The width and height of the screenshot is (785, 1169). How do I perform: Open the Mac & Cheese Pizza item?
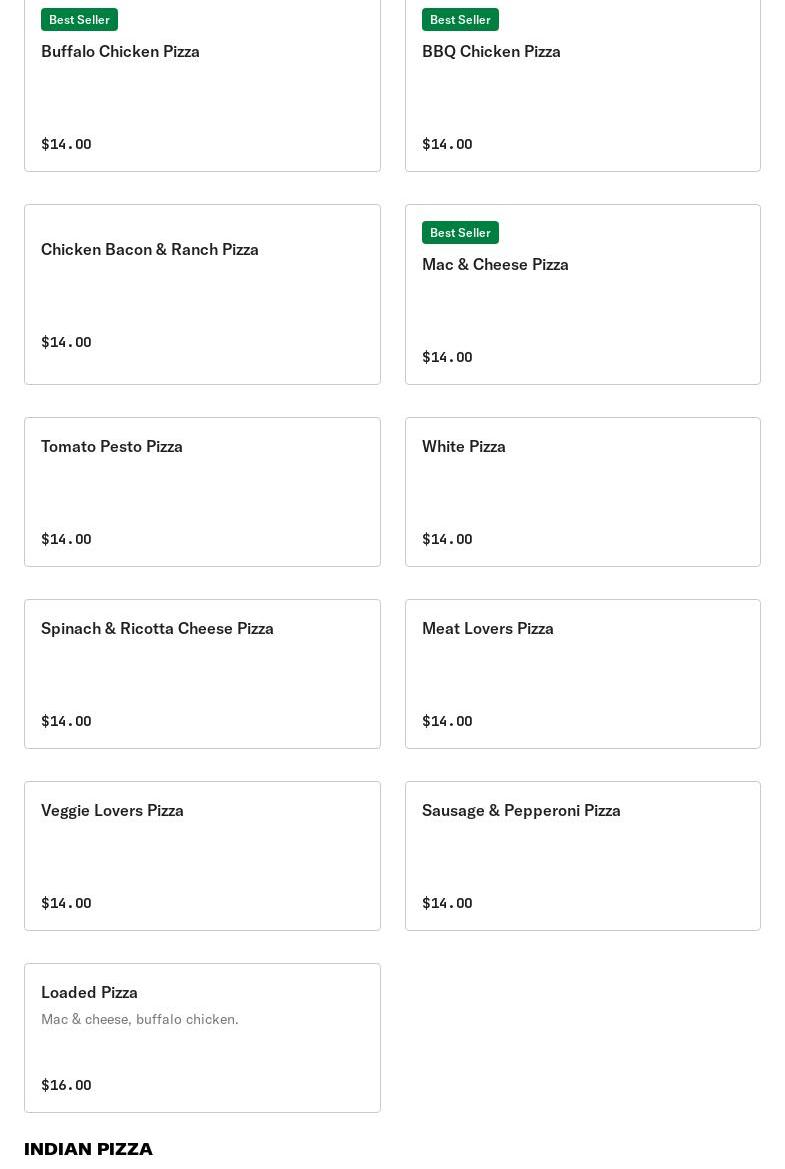pyautogui.click(x=495, y=265)
